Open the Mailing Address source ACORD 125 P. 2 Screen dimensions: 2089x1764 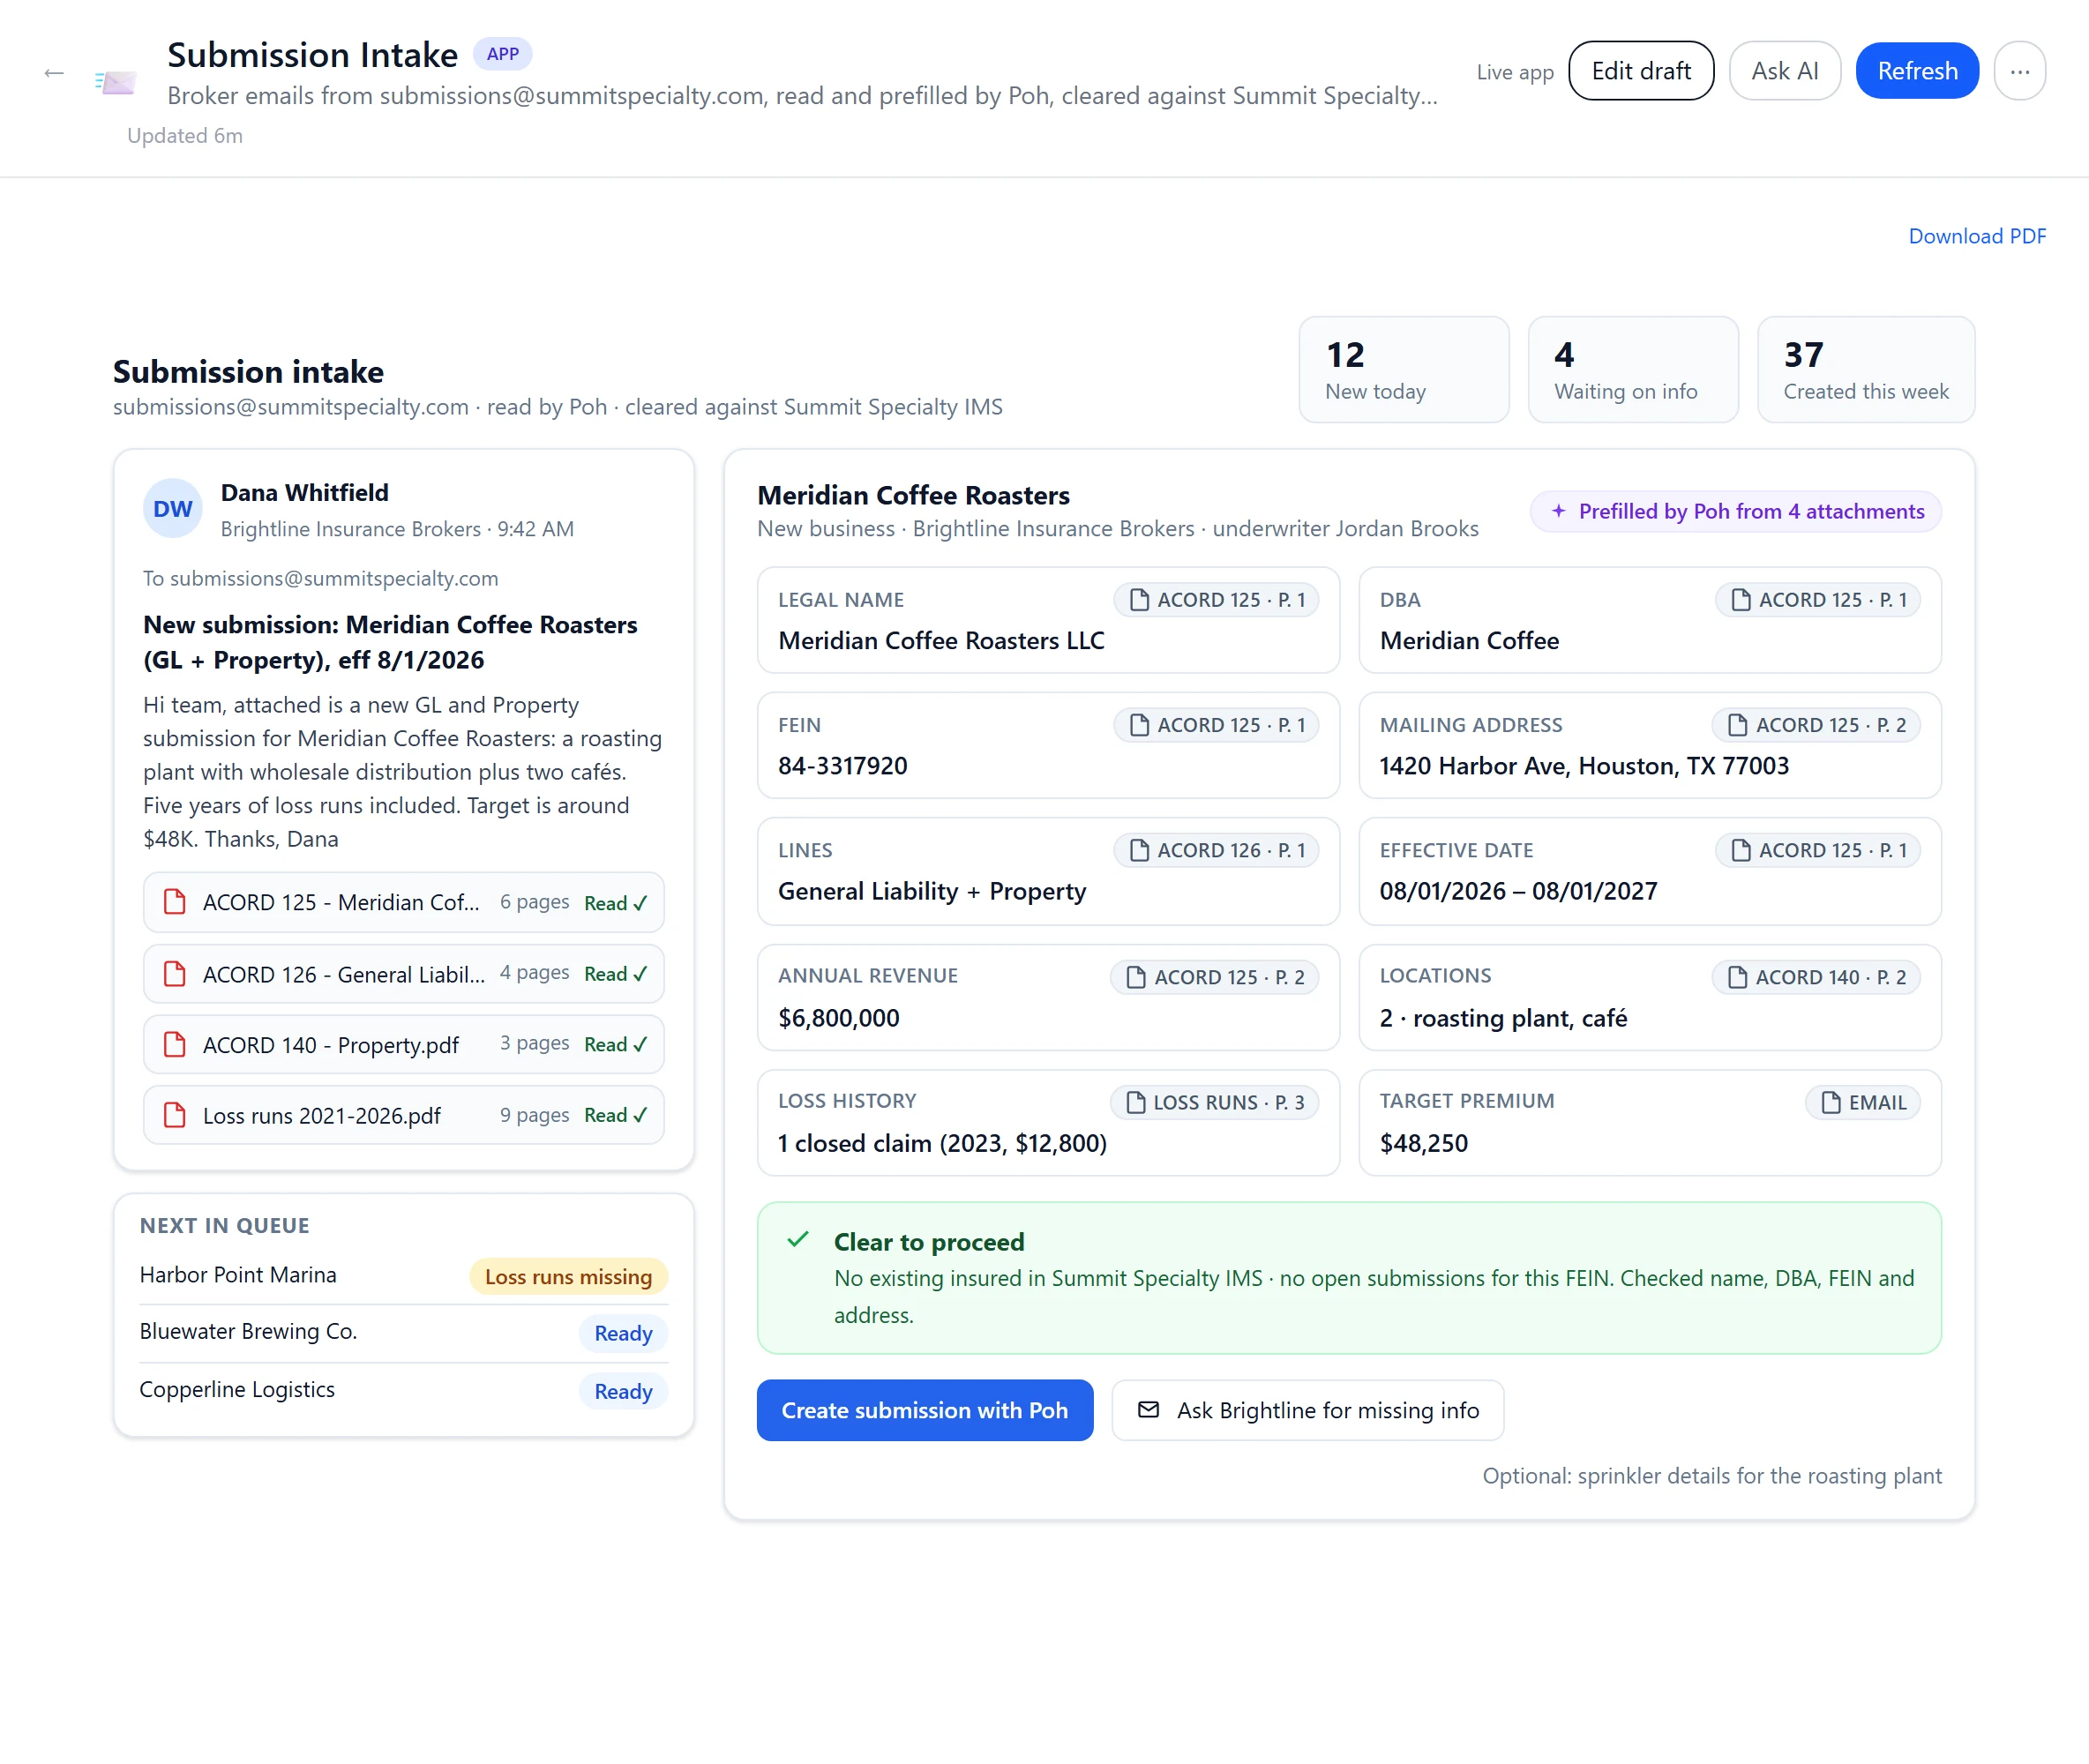(1816, 725)
